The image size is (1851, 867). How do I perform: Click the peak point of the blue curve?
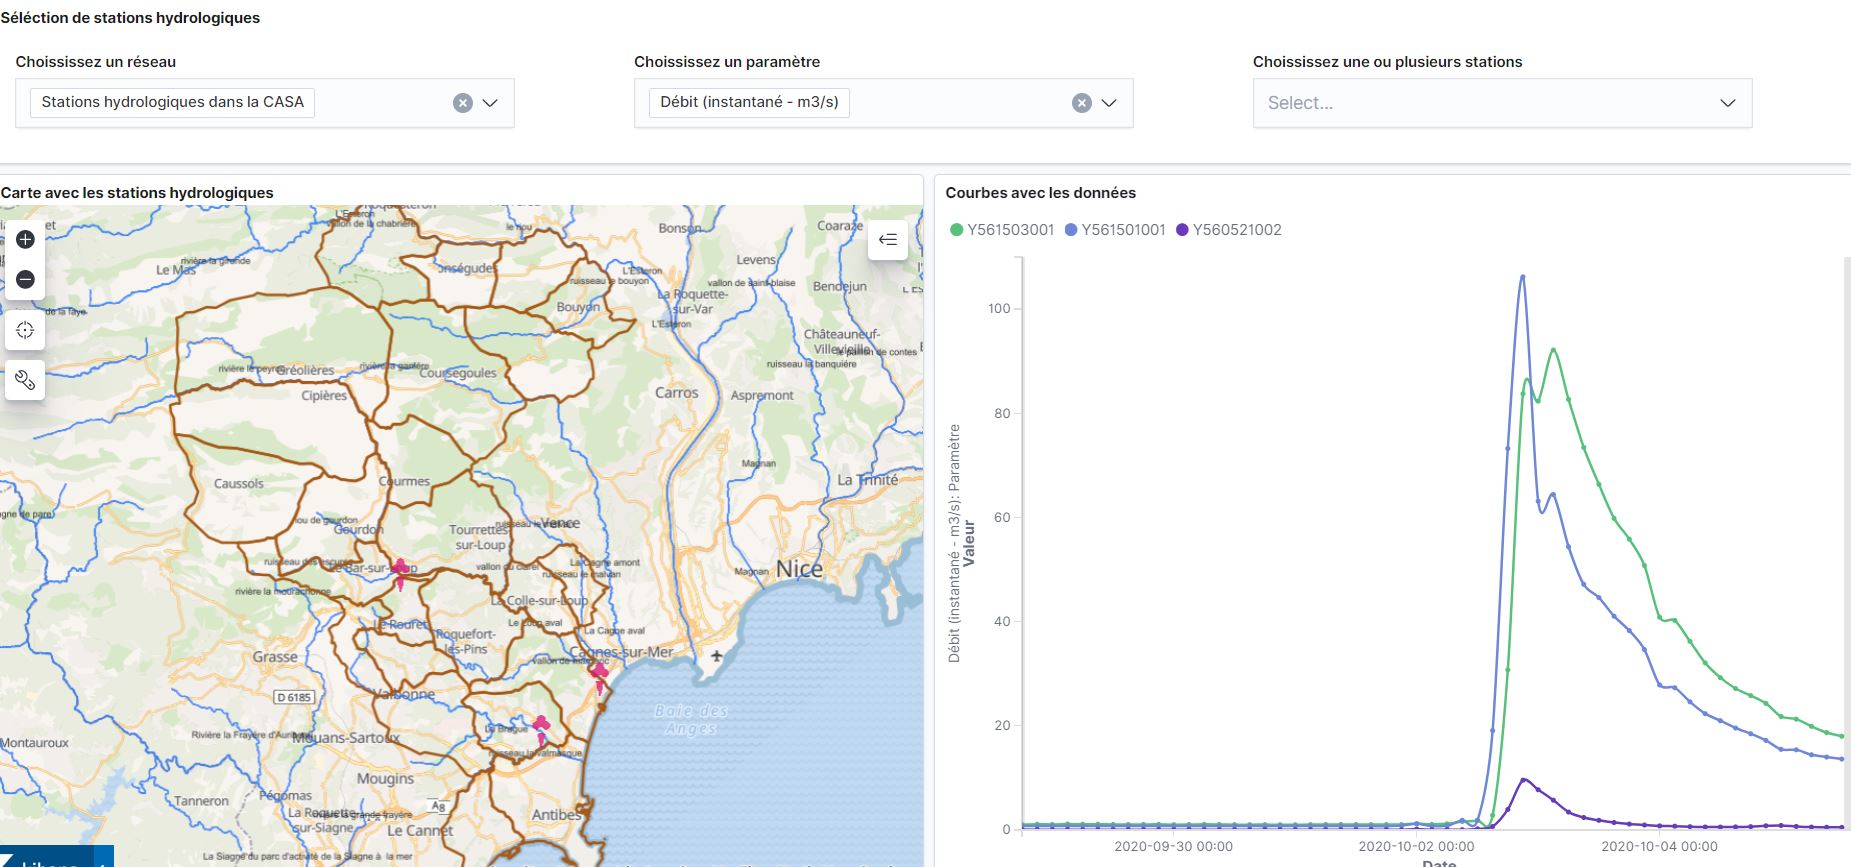click(x=1522, y=277)
